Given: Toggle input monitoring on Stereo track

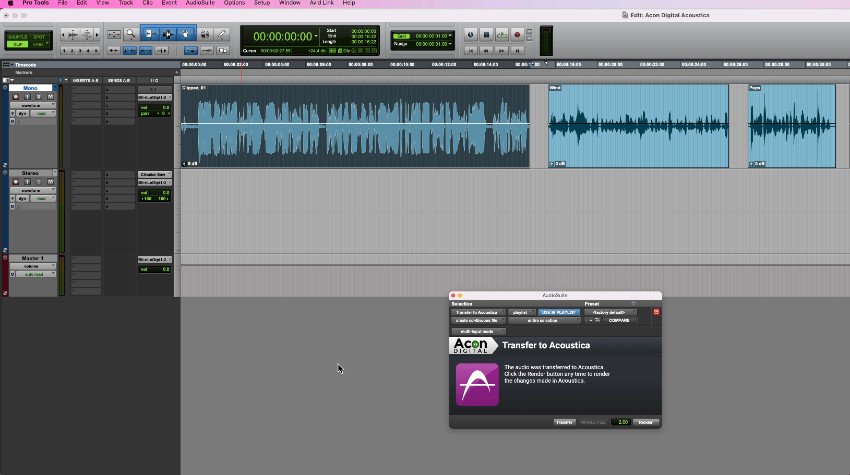Looking at the screenshot, I should pyautogui.click(x=27, y=182).
